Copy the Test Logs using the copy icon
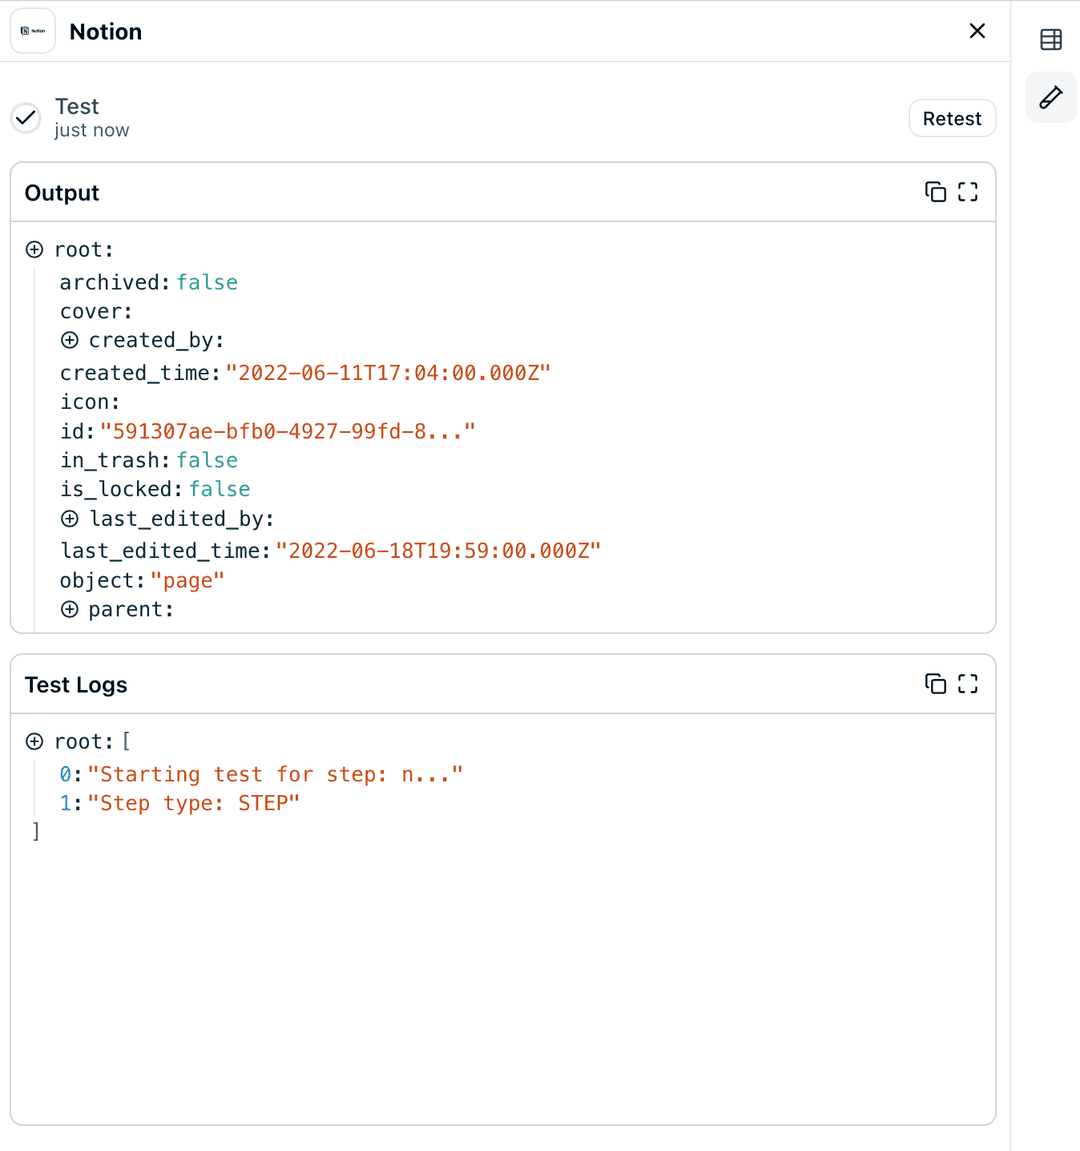1080x1151 pixels. pos(935,683)
